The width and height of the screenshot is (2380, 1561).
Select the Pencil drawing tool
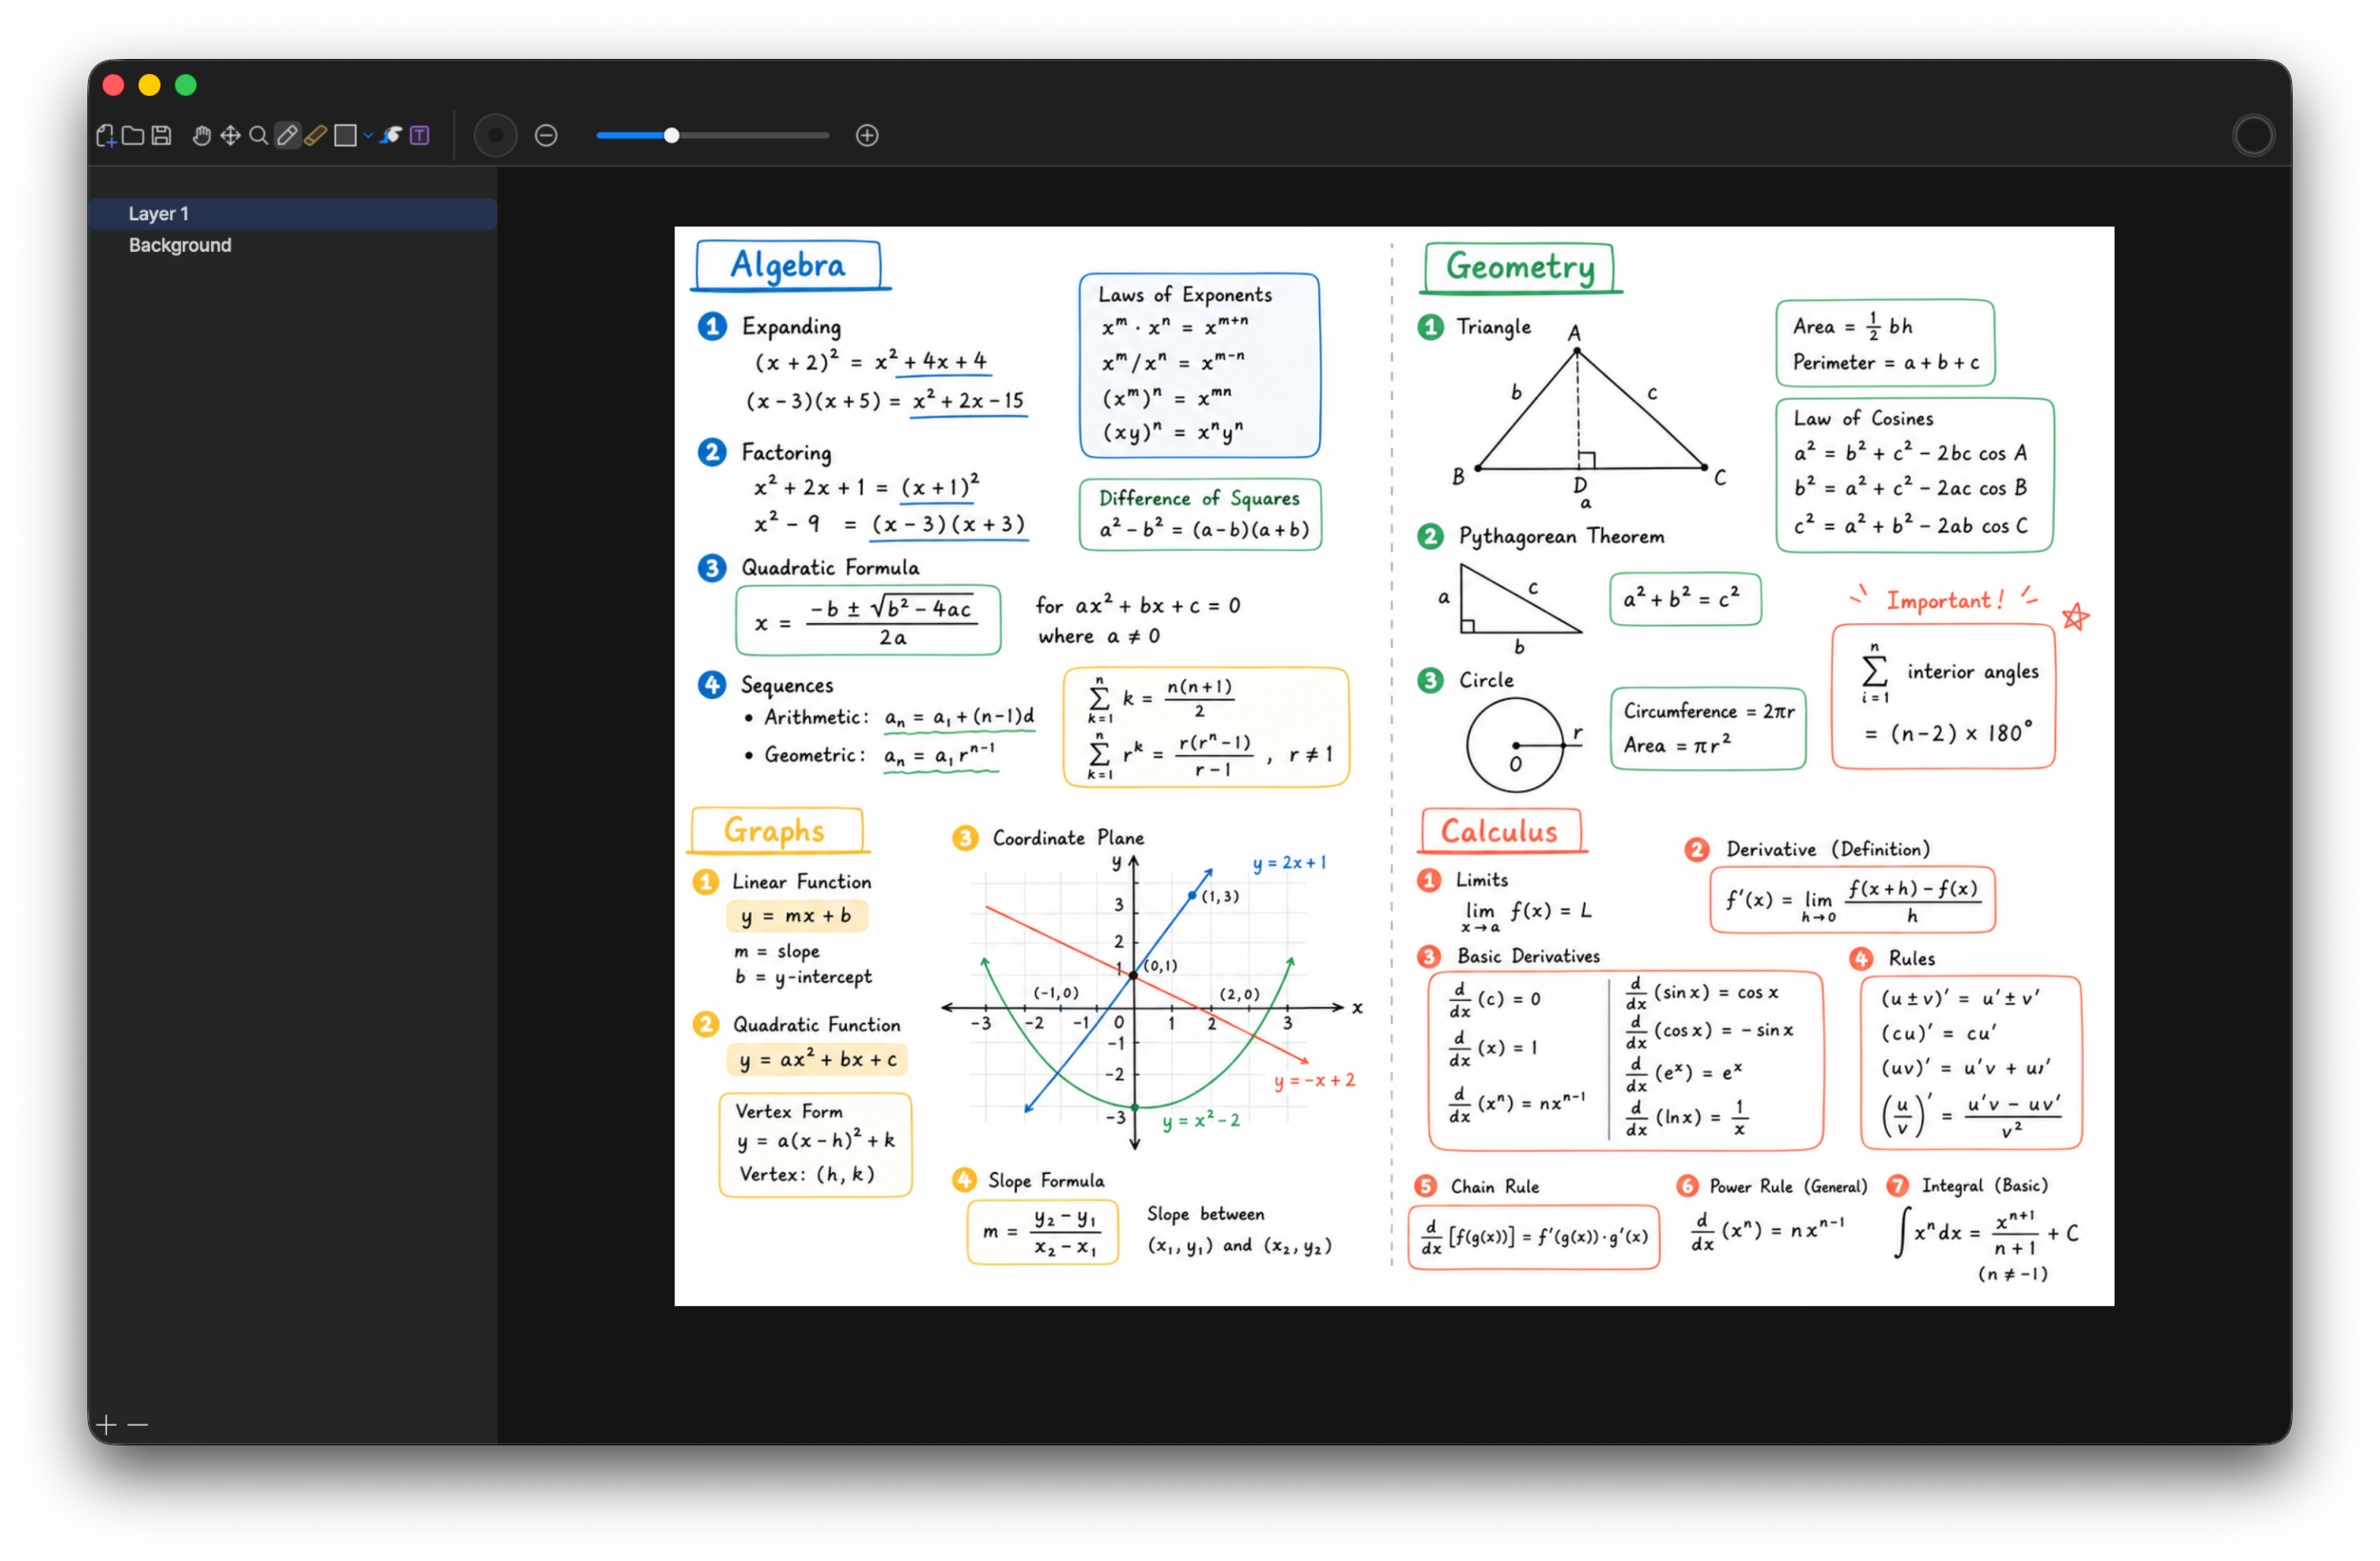287,136
